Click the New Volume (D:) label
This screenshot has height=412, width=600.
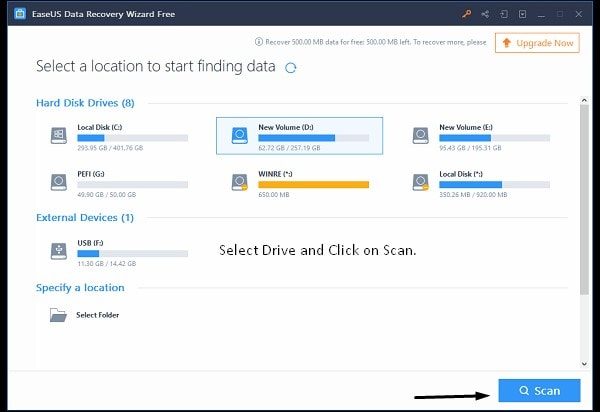286,127
